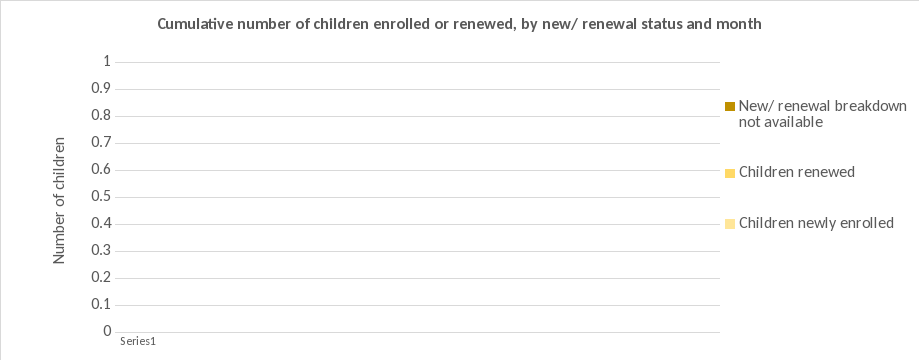Screen dimensions: 919x360
Task: Select the Children newly enrolled legend label
Action: click(x=816, y=223)
